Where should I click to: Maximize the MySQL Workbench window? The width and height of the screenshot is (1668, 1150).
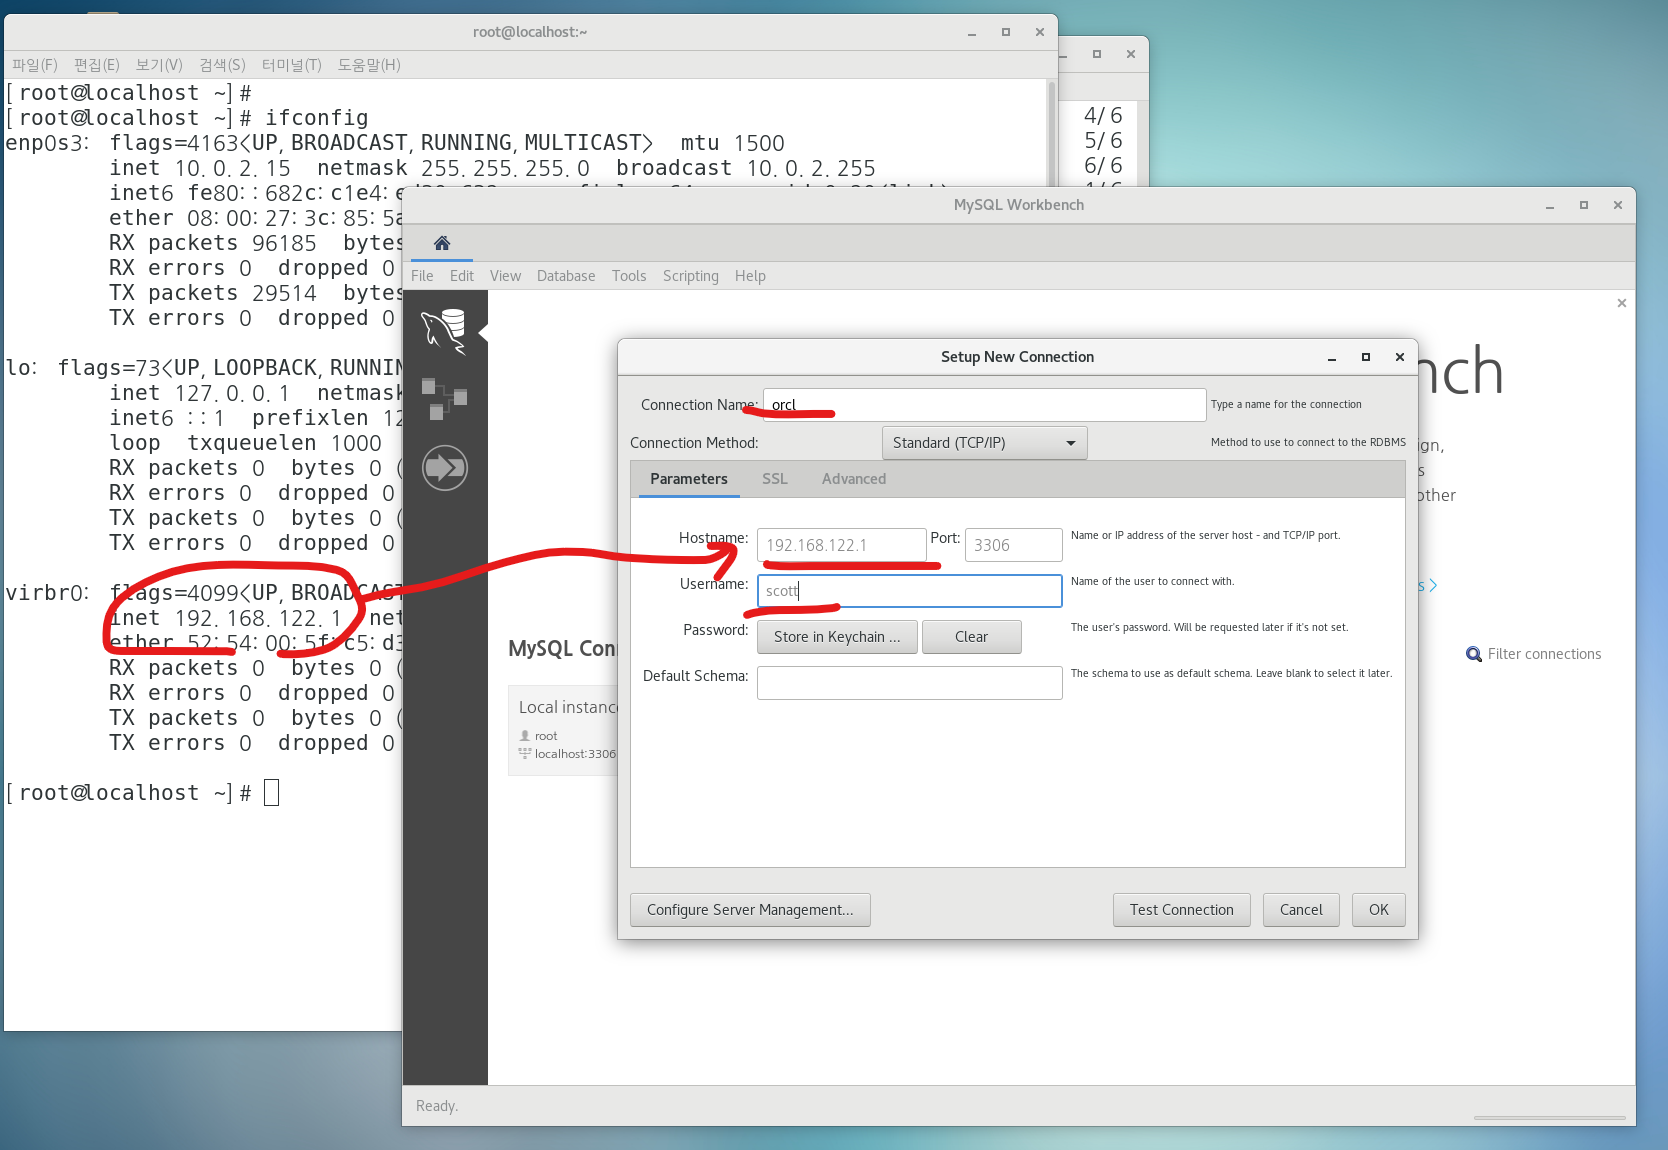click(x=1584, y=205)
